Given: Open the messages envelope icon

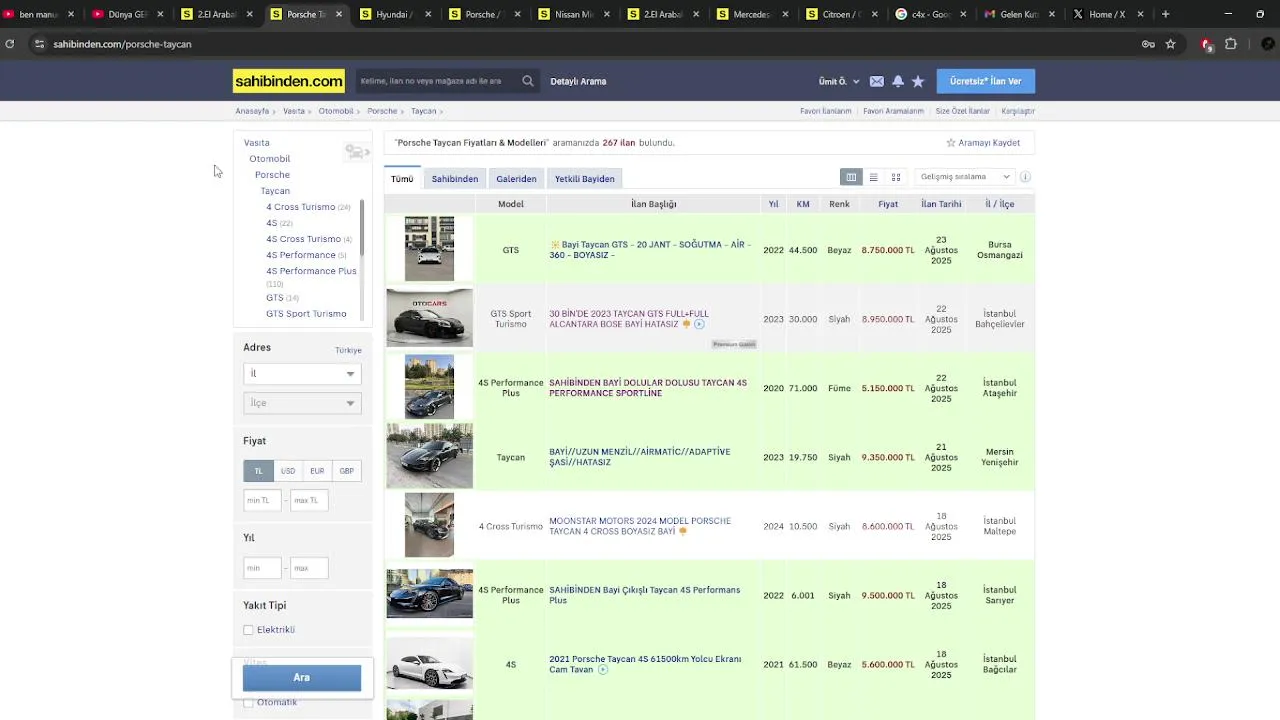Looking at the screenshot, I should tap(876, 81).
